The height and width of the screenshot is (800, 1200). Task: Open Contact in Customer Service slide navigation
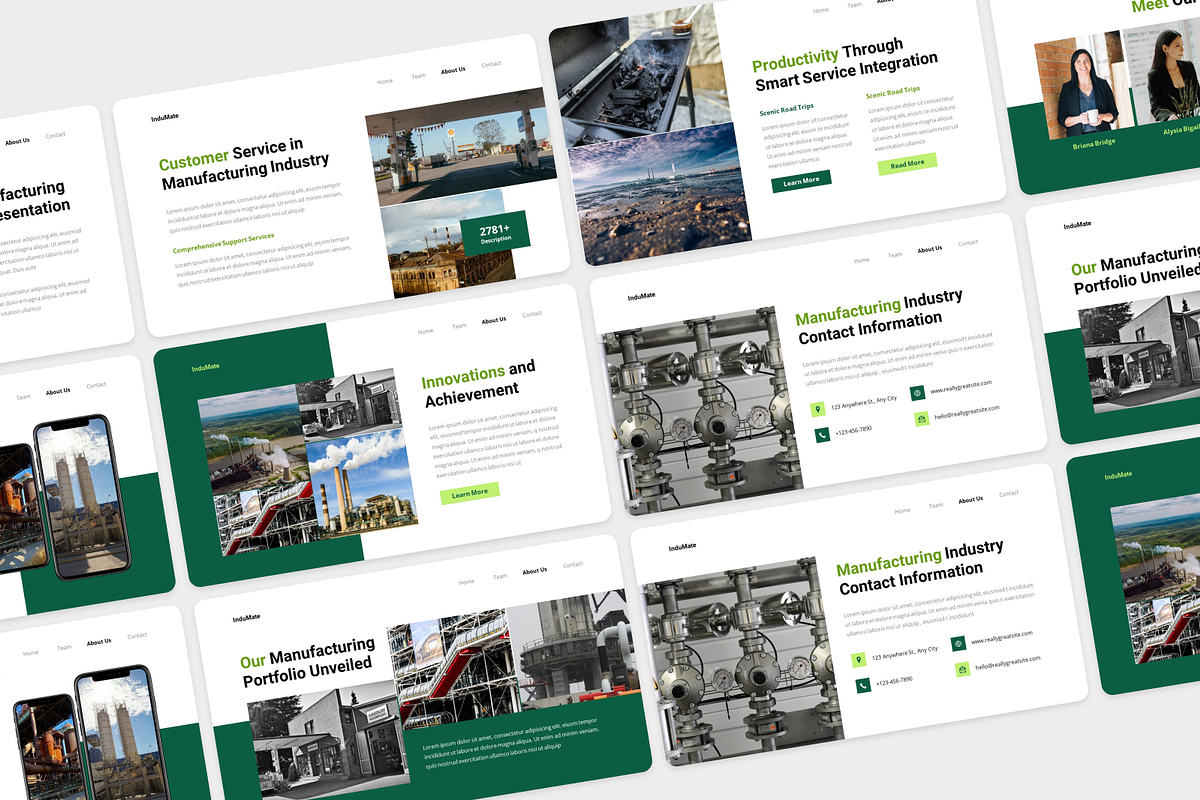click(x=491, y=64)
